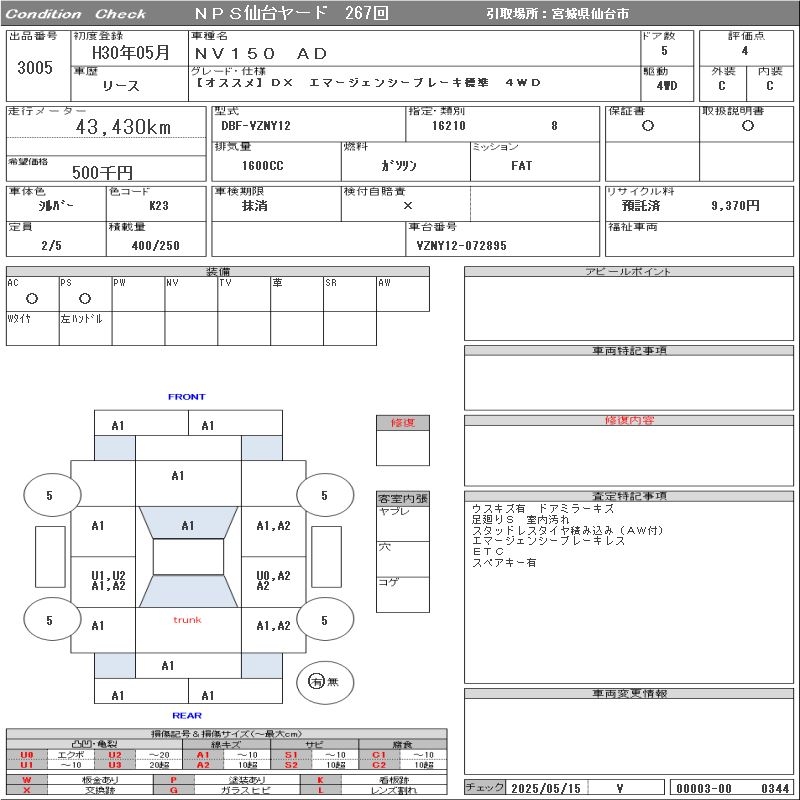Click the lower-right tire tread circle
The width and height of the screenshot is (800, 800).
click(324, 621)
